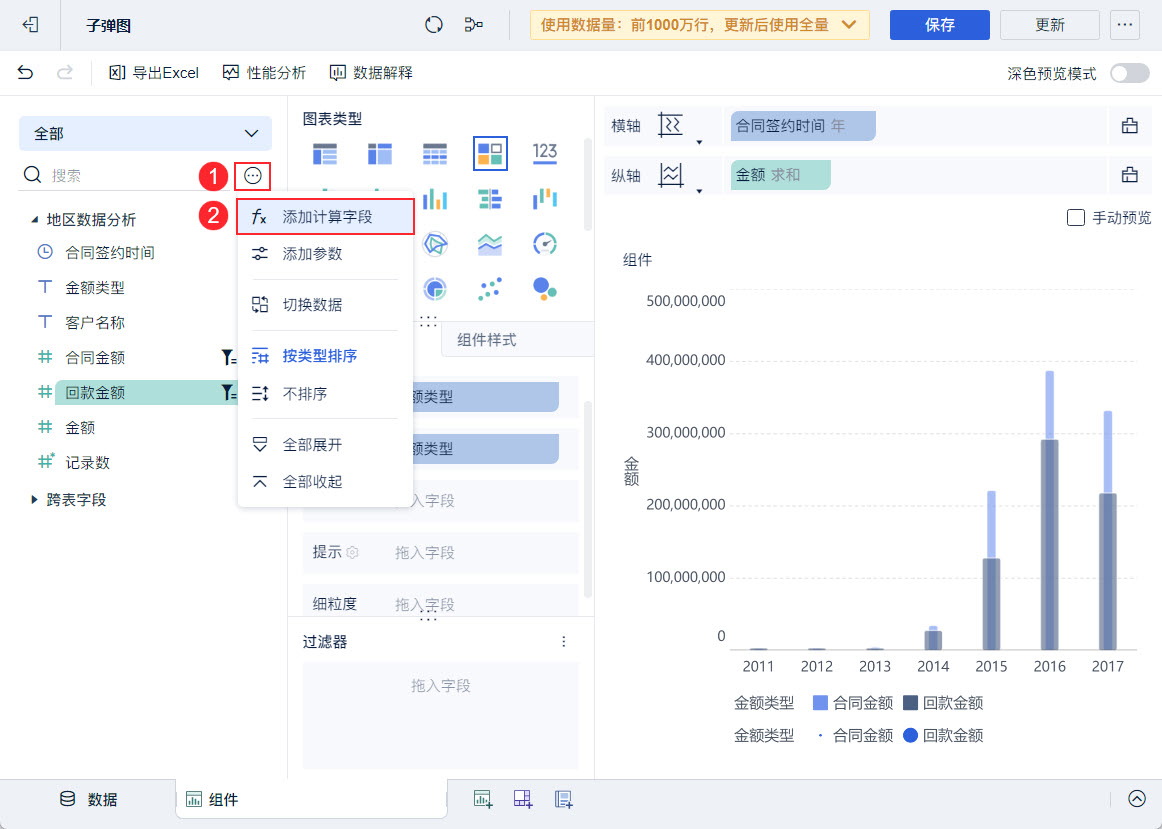
Task: Toggle 深色预览模式 dark preview switch
Action: click(x=1129, y=73)
